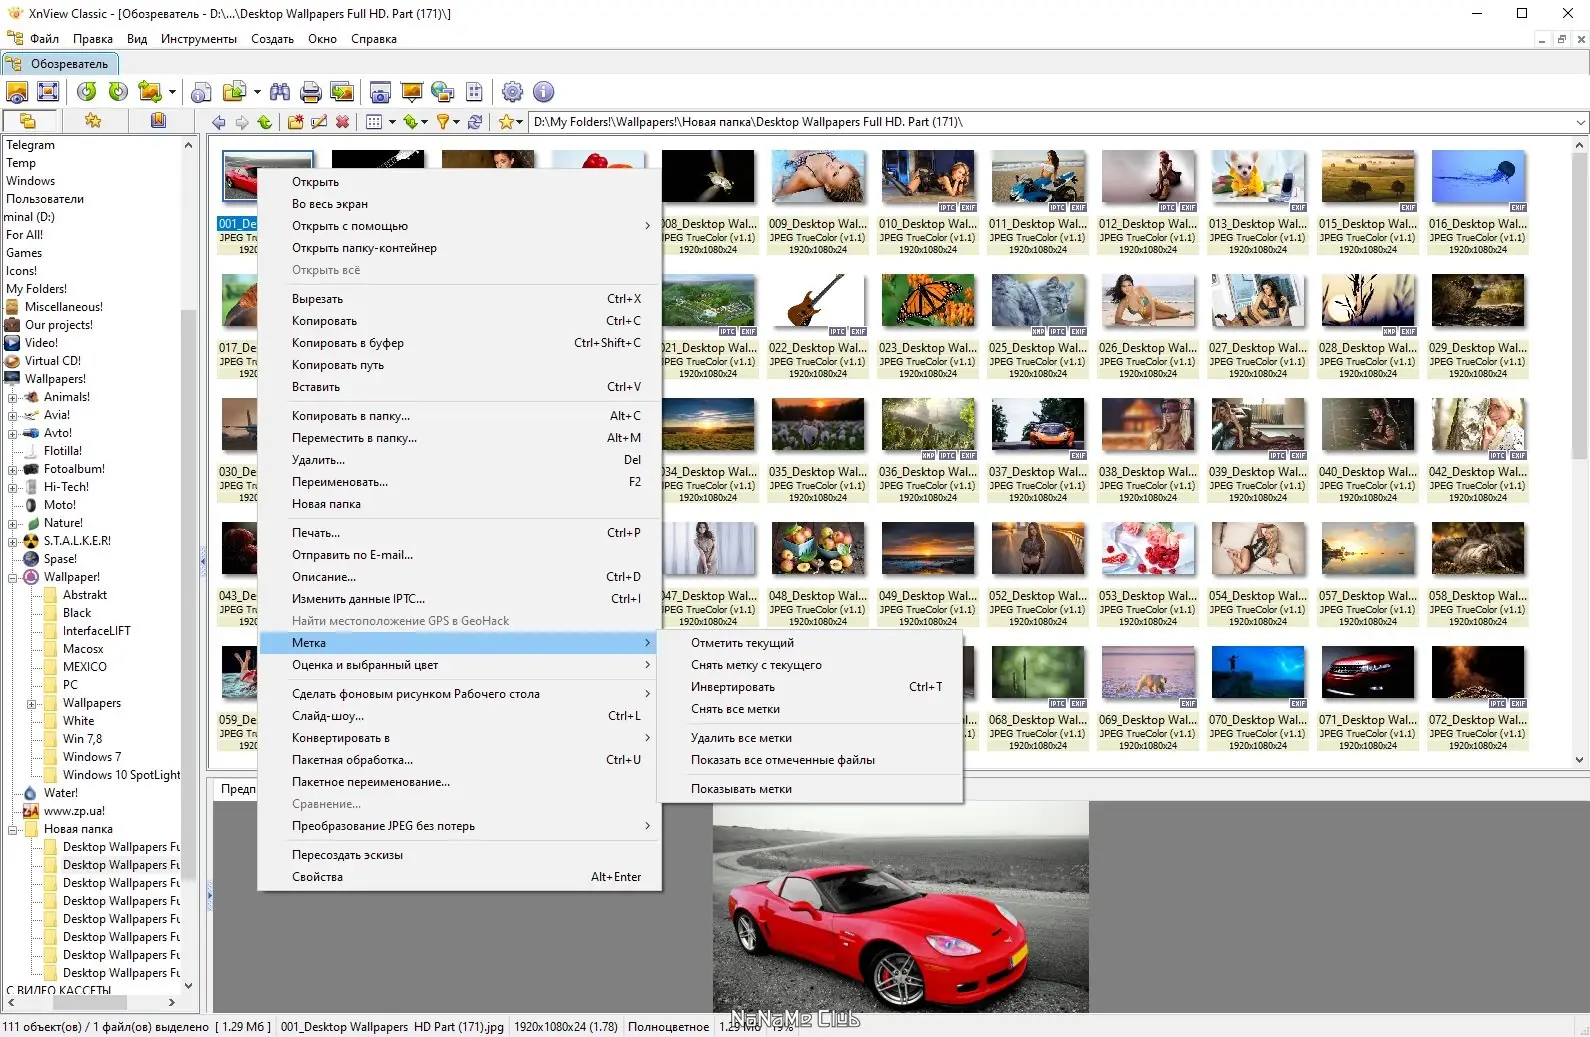Click the Print icon in the toolbar
This screenshot has width=1590, height=1037.
311,92
